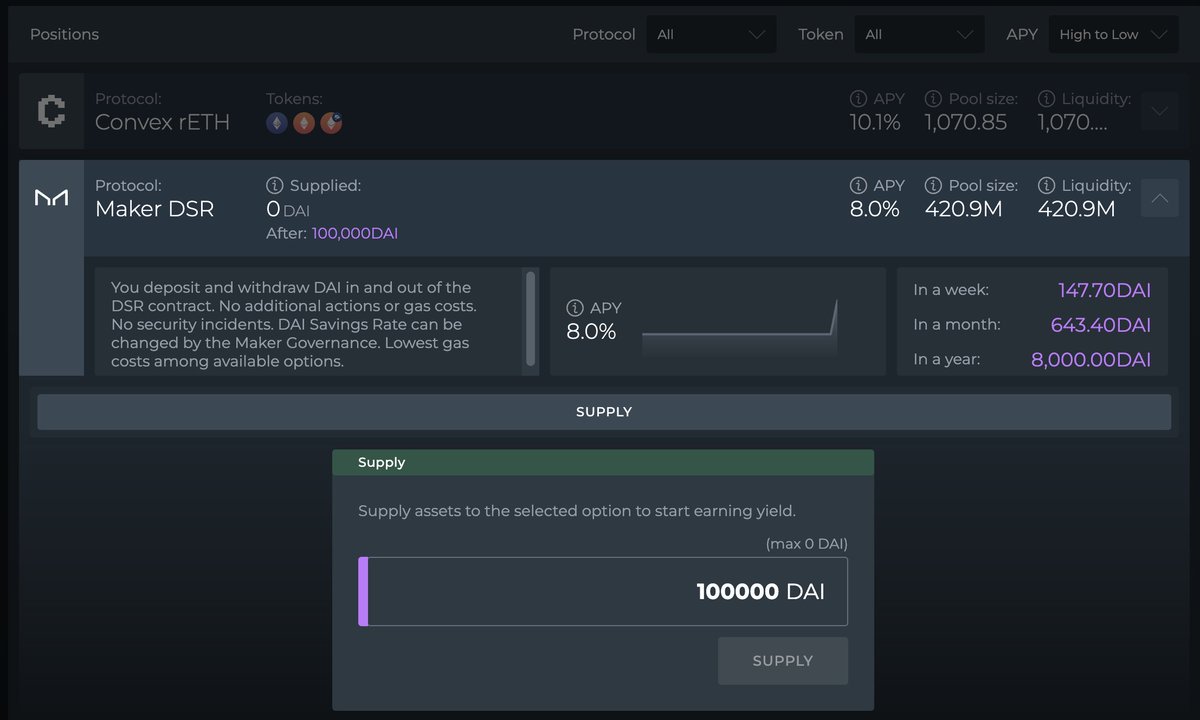Click the Maker DSR description scrollbar

tap(530, 318)
